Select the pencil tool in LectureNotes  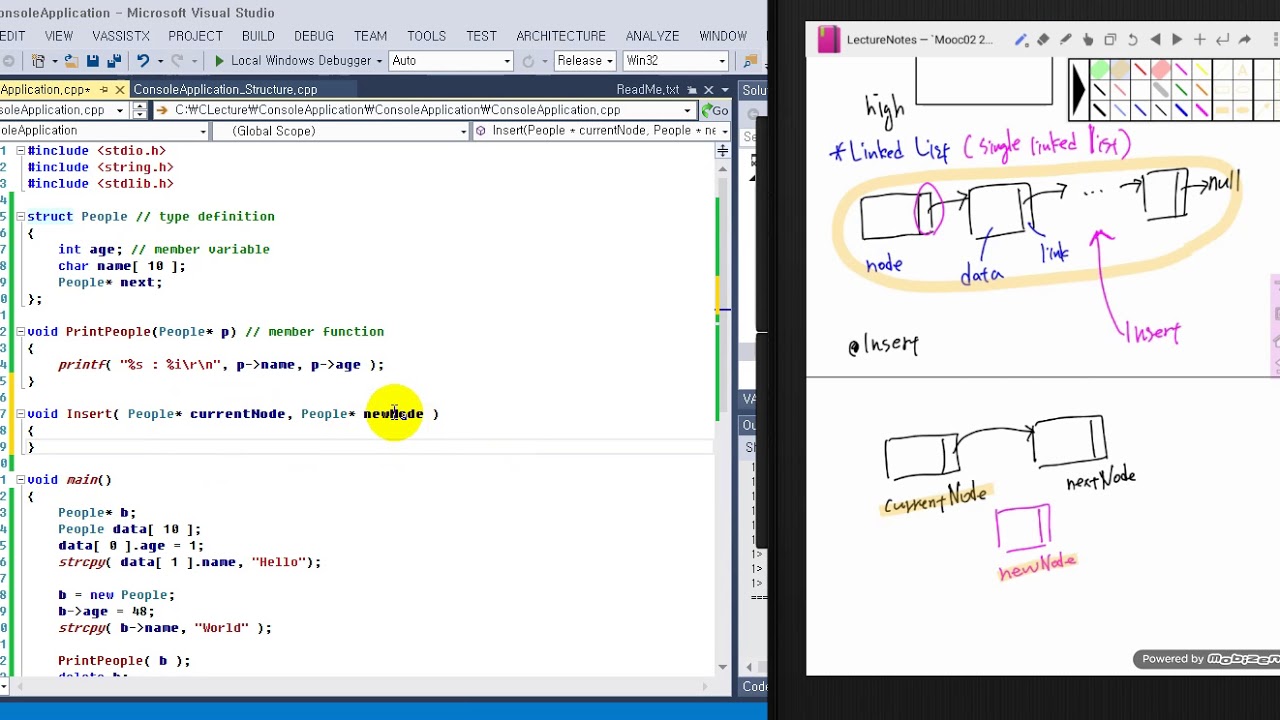[x=1020, y=40]
